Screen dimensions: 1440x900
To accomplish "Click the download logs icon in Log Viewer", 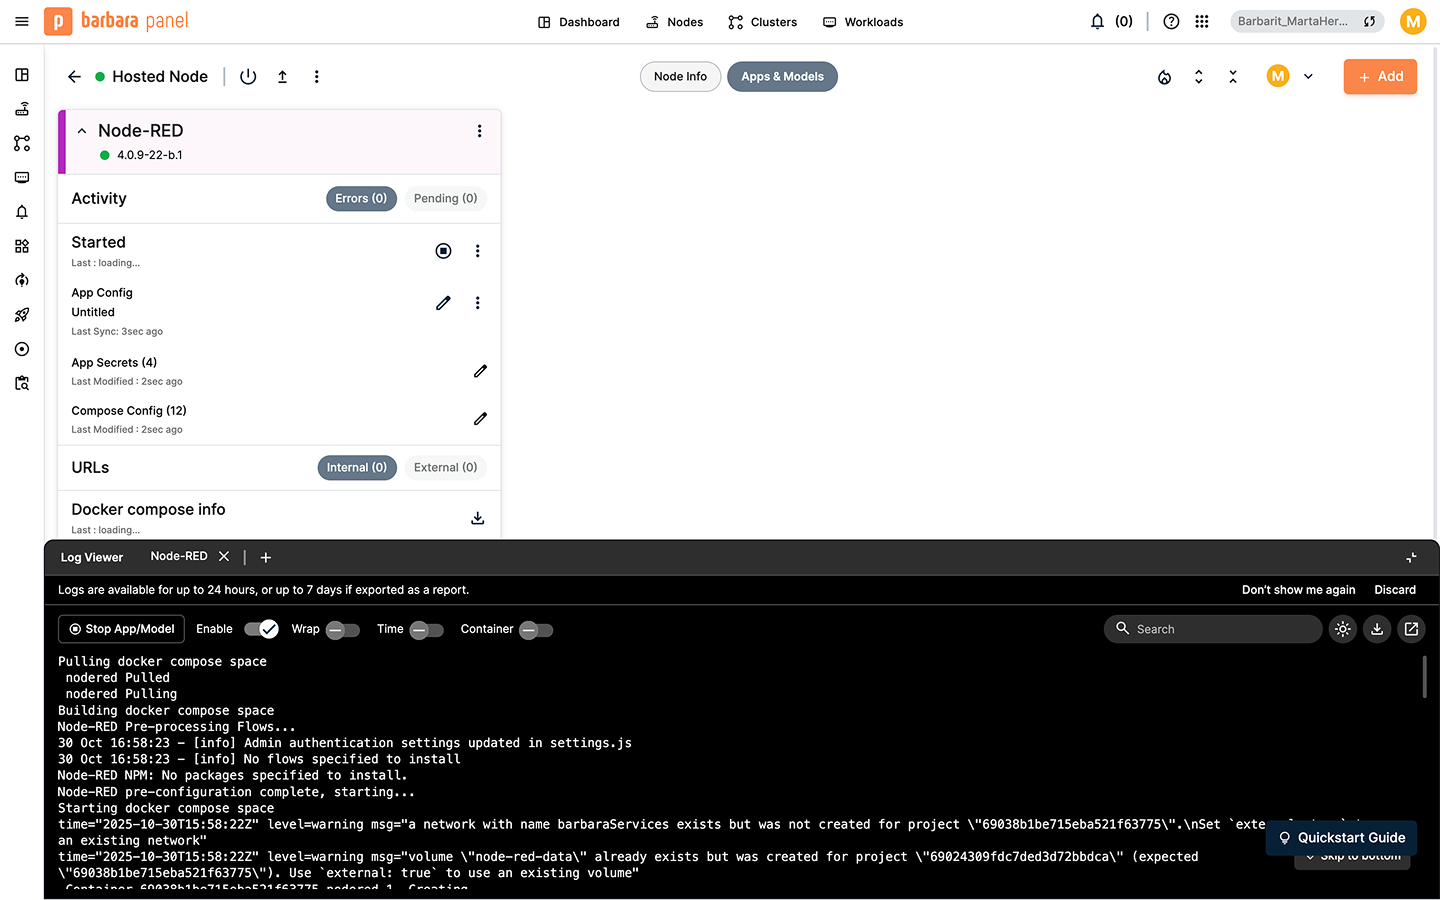I will (x=1377, y=629).
